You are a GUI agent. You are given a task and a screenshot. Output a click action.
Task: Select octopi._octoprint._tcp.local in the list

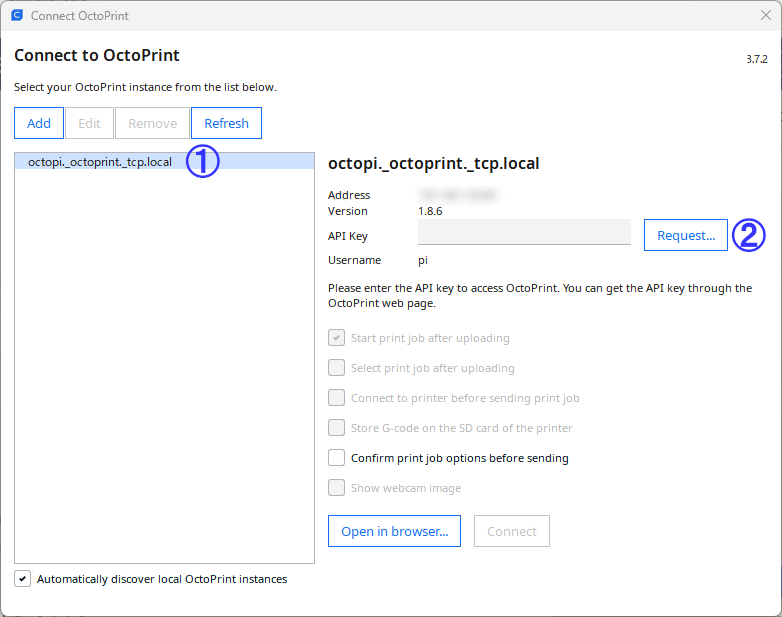tap(165, 162)
